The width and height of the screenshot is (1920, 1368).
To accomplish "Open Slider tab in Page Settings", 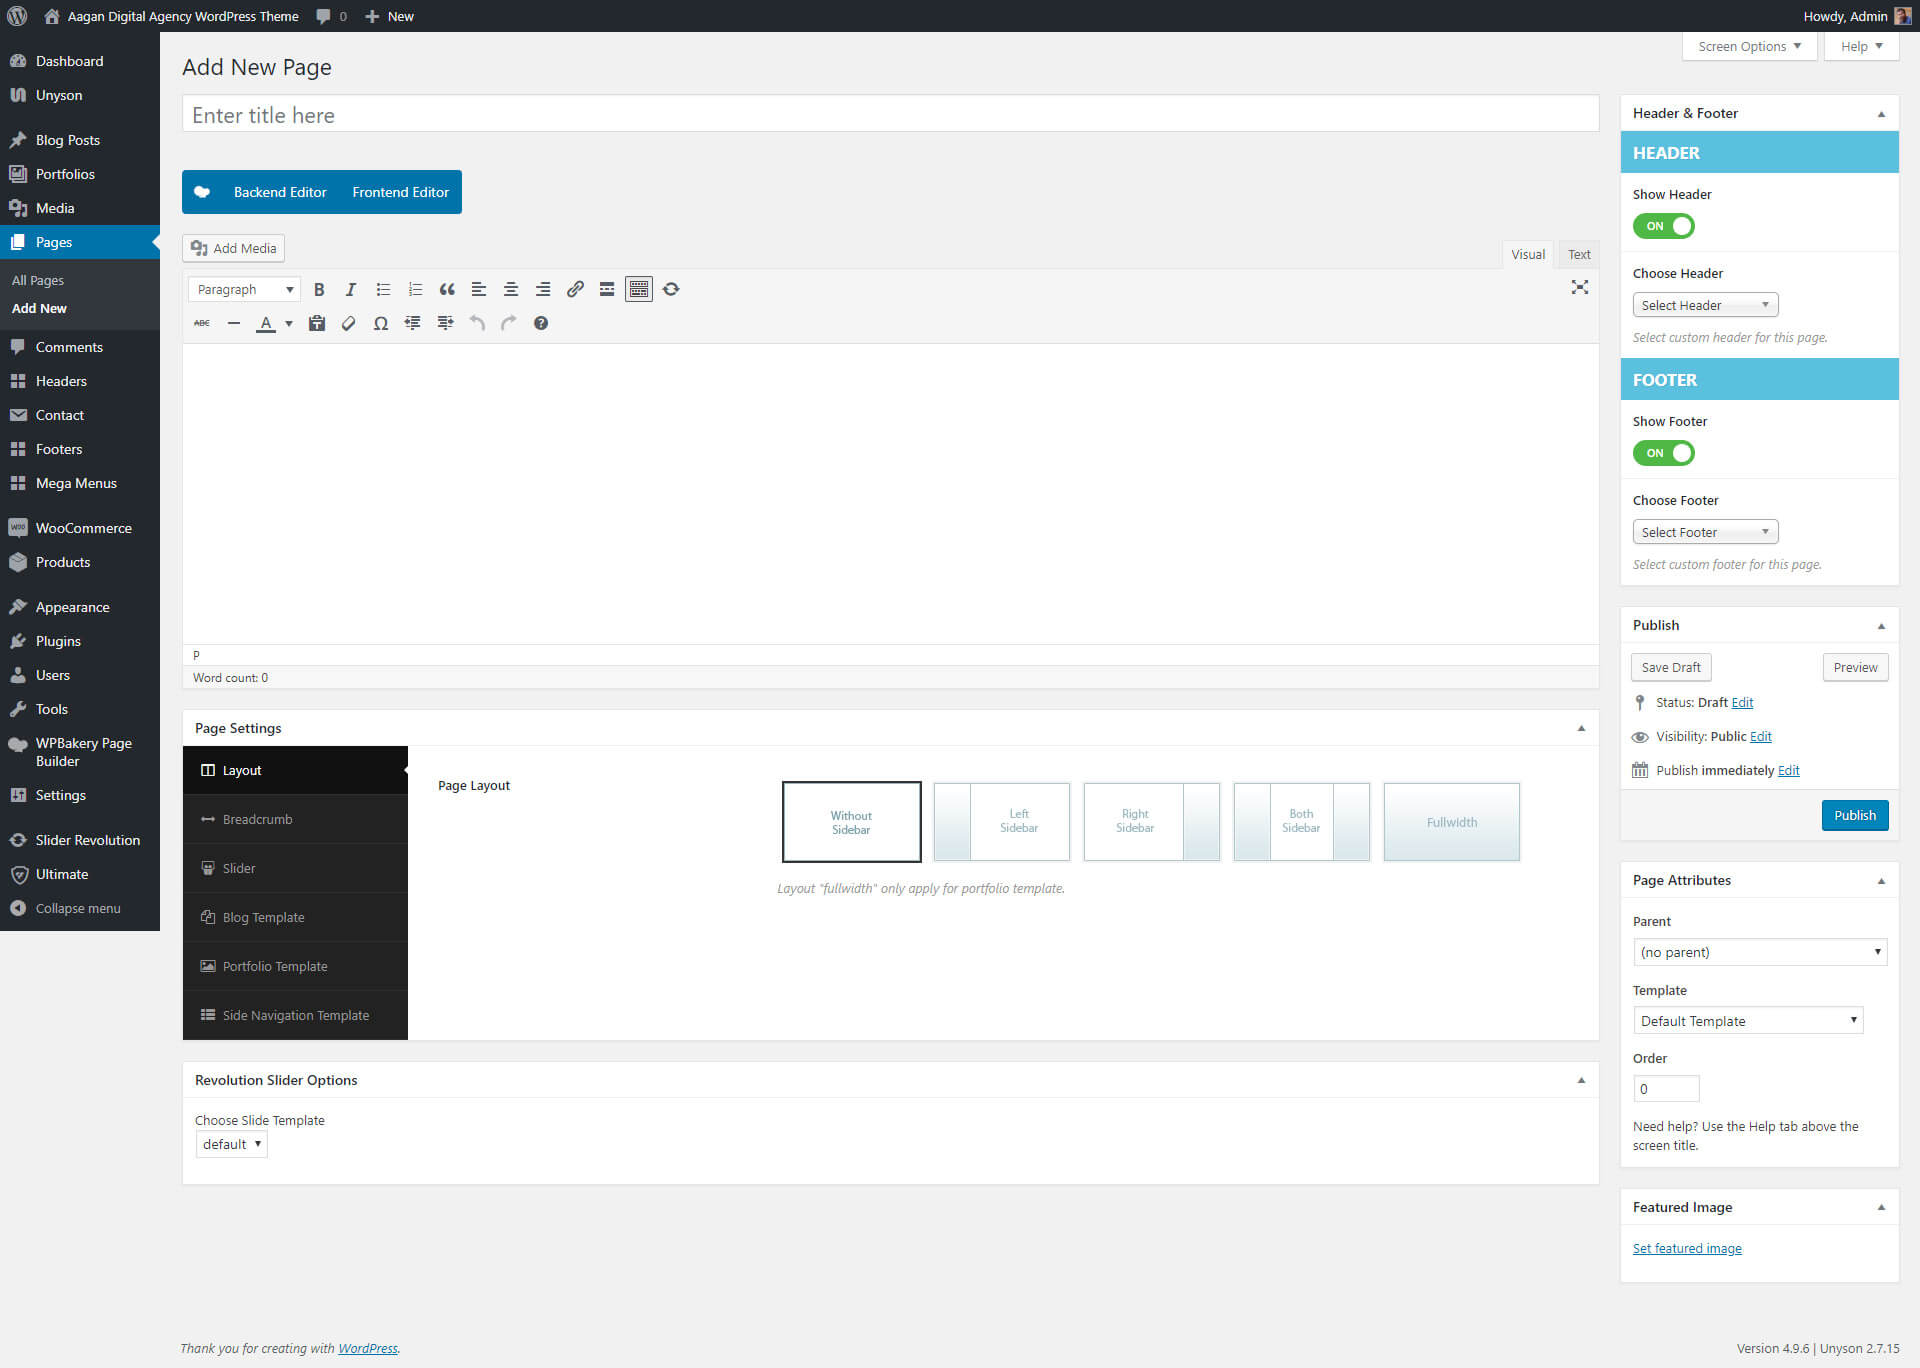I will pos(295,868).
